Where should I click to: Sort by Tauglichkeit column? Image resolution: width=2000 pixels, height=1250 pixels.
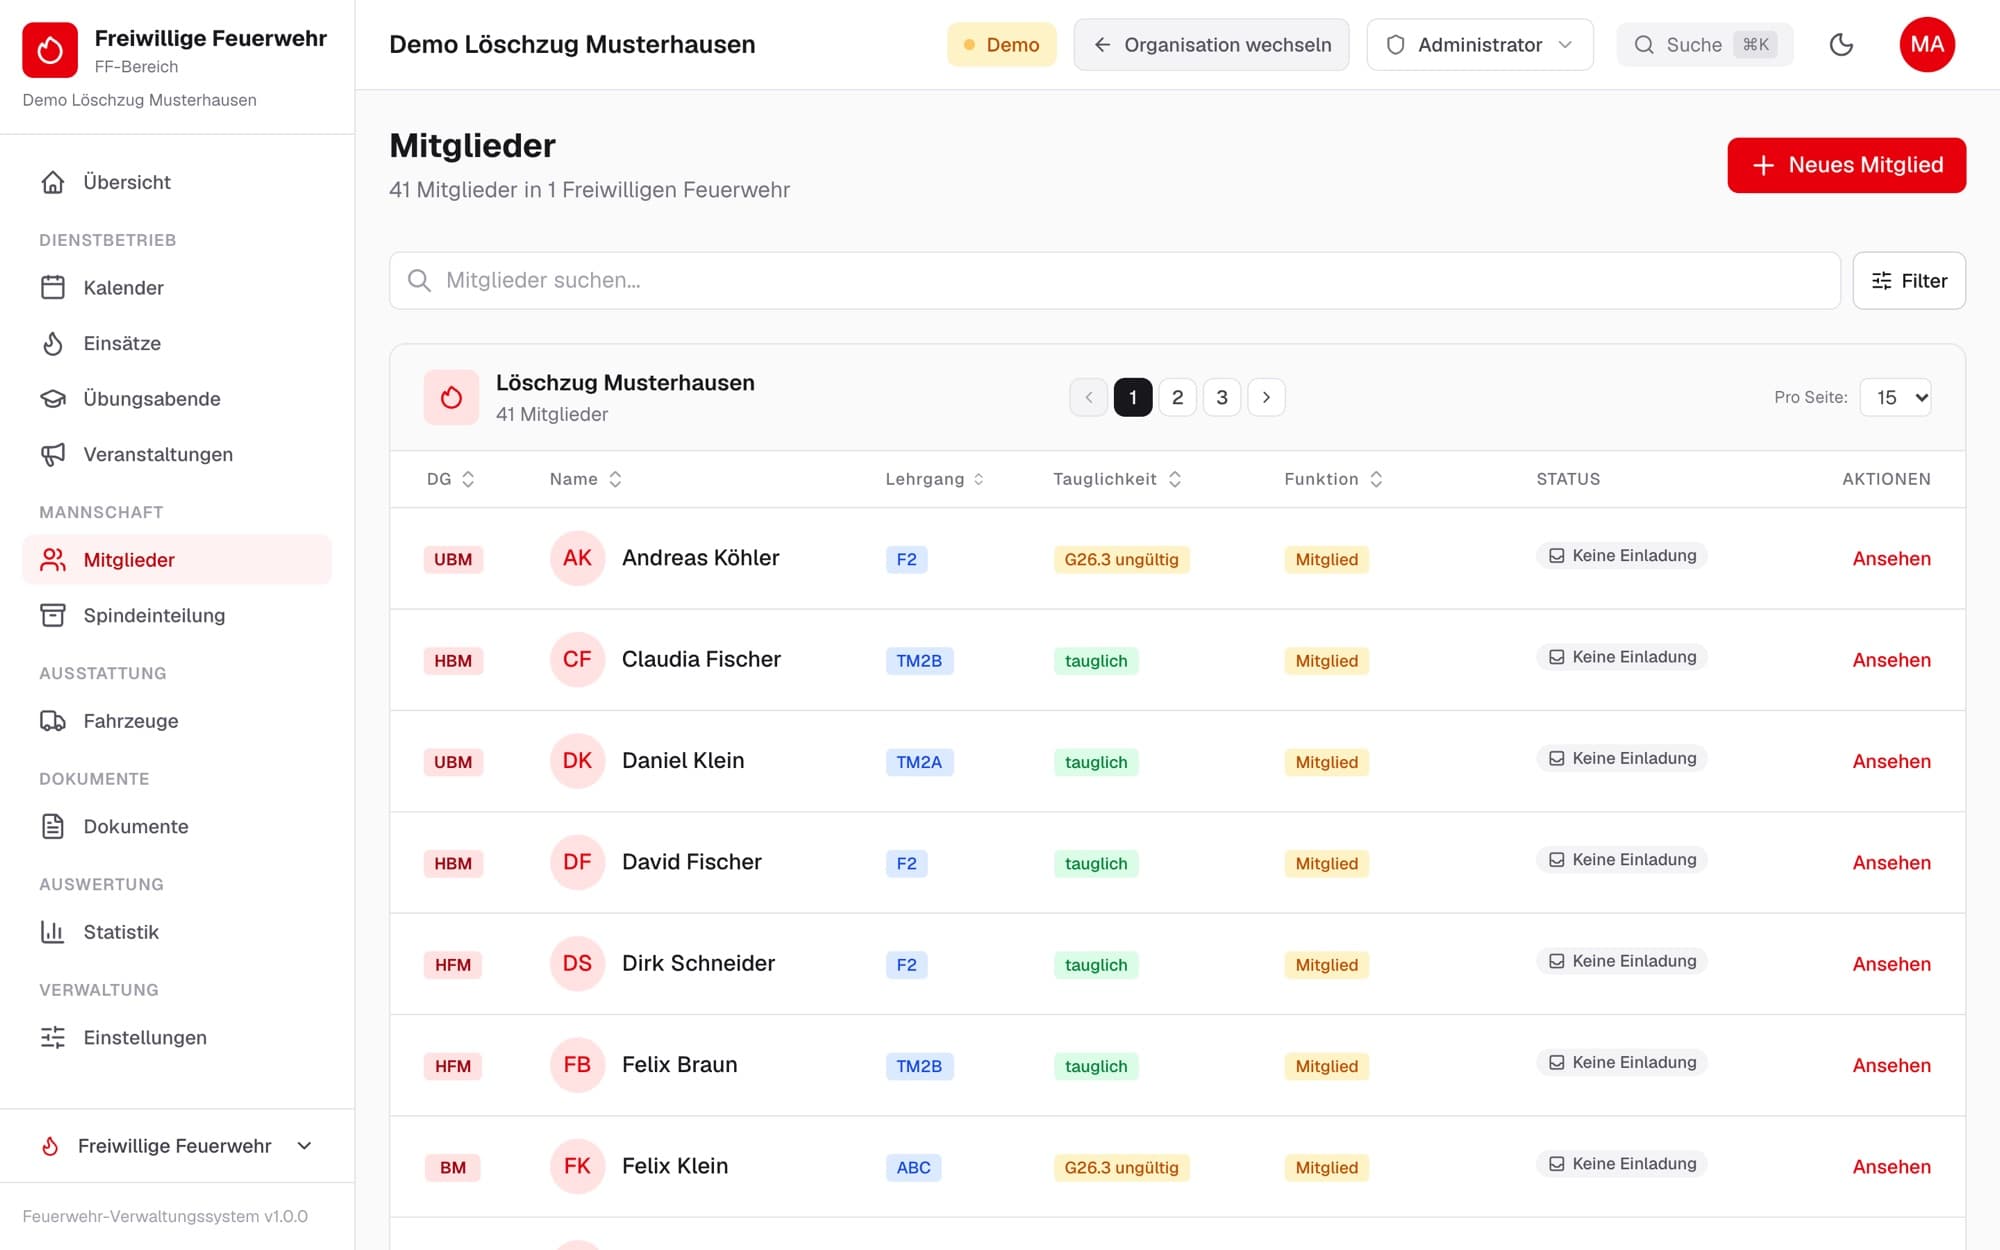click(1117, 479)
